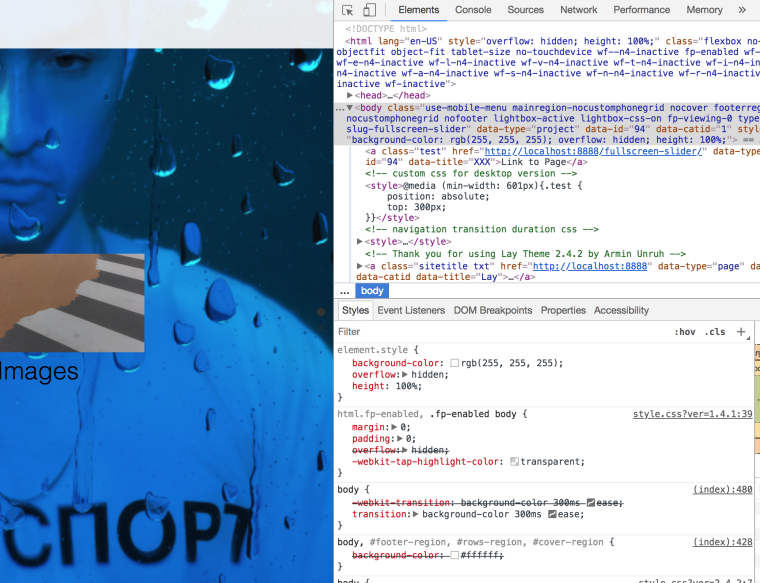Open the style.css?ver=1.4.1:39 source link
The height and width of the screenshot is (583, 760).
point(692,414)
